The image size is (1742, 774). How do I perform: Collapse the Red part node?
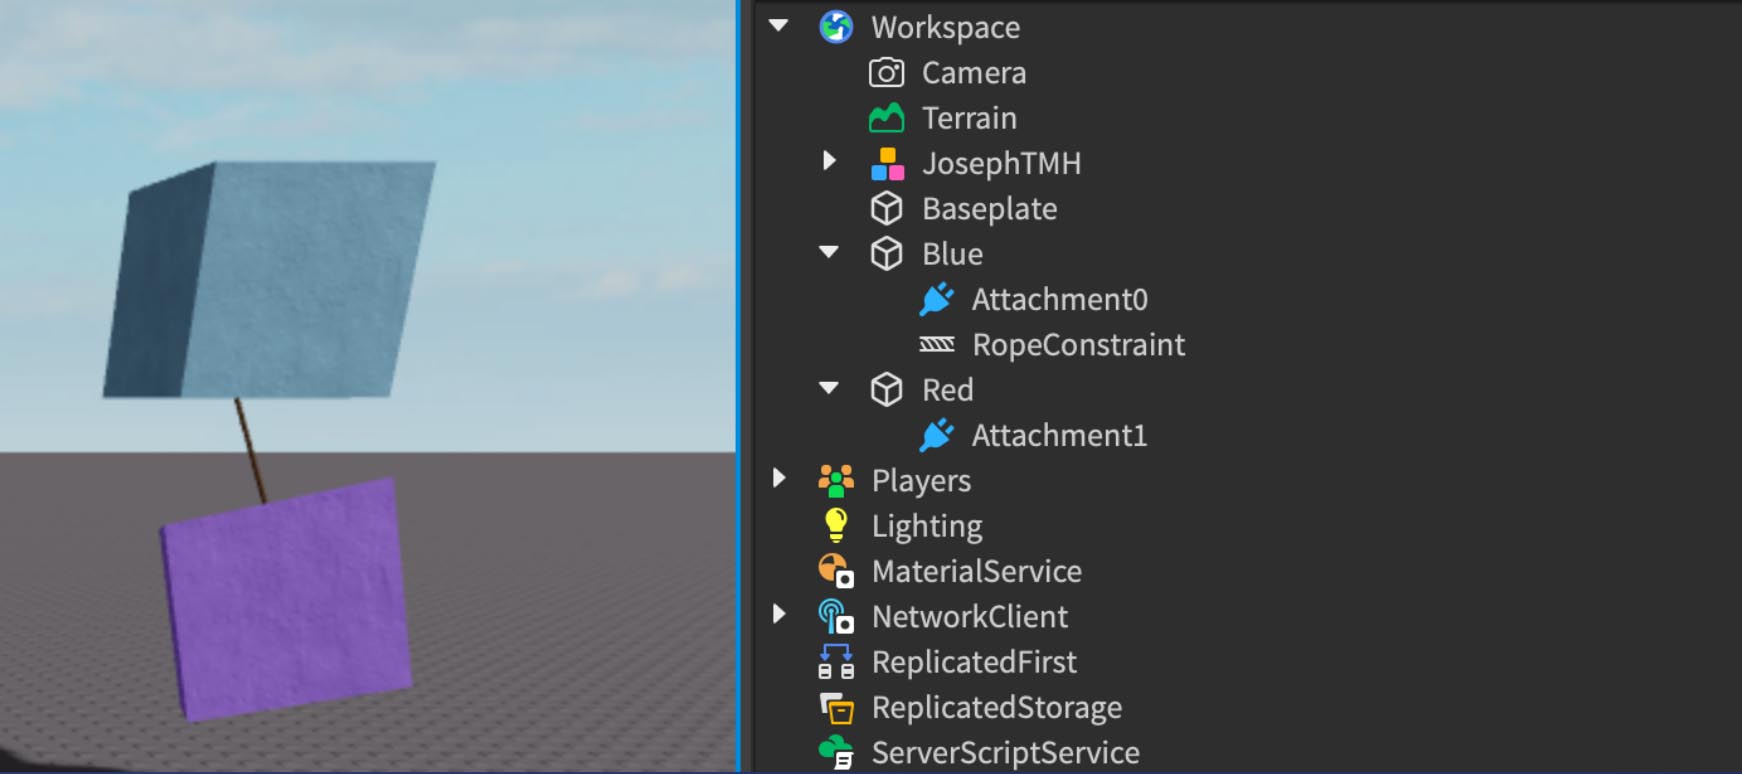tap(829, 388)
